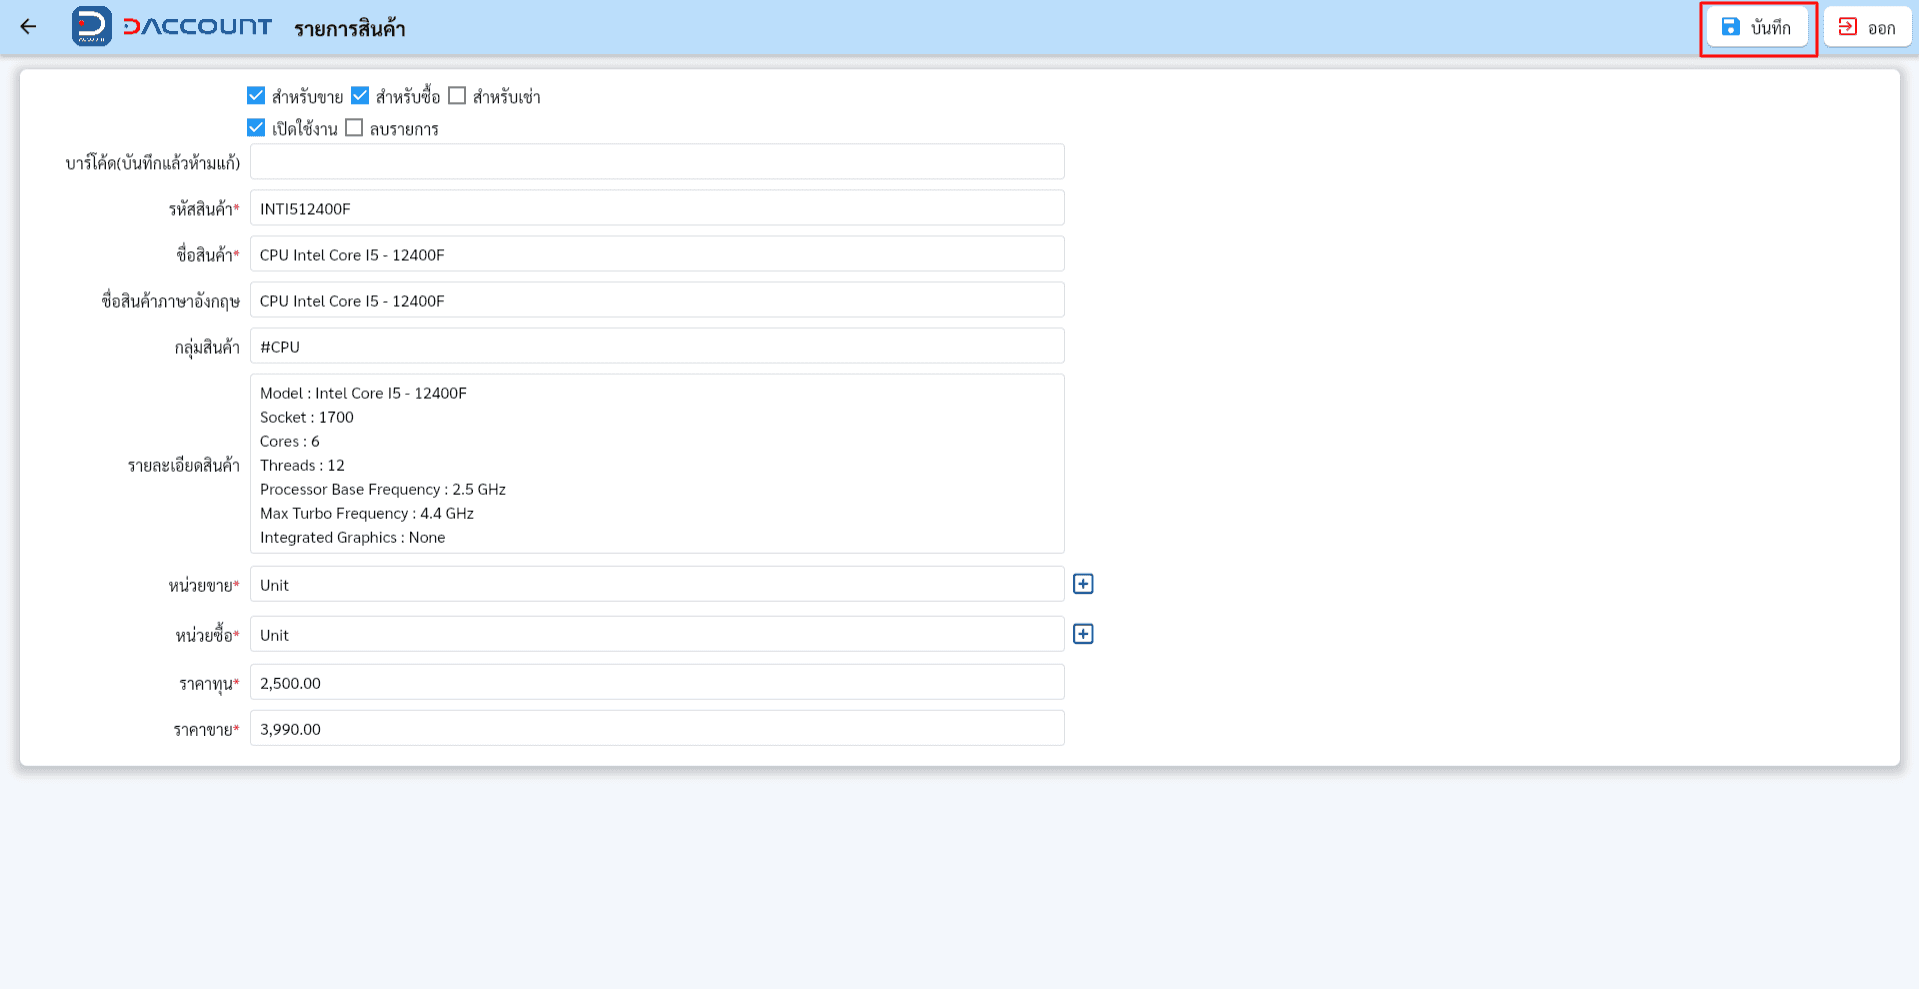Check the ลบรายการ checkbox
Screen dimensions: 1919x989
coord(354,128)
